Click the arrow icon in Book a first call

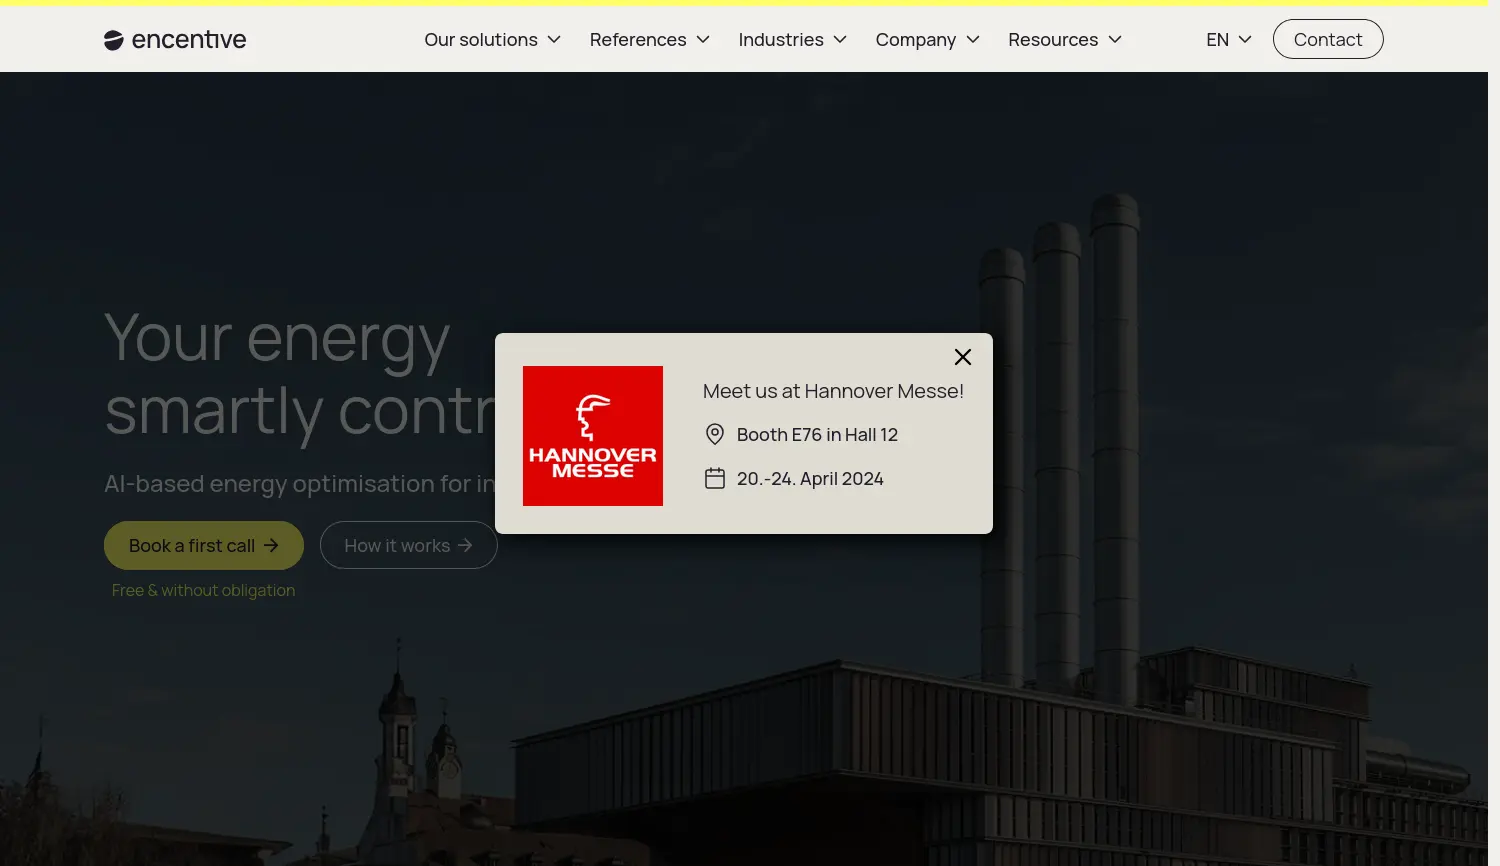(271, 545)
